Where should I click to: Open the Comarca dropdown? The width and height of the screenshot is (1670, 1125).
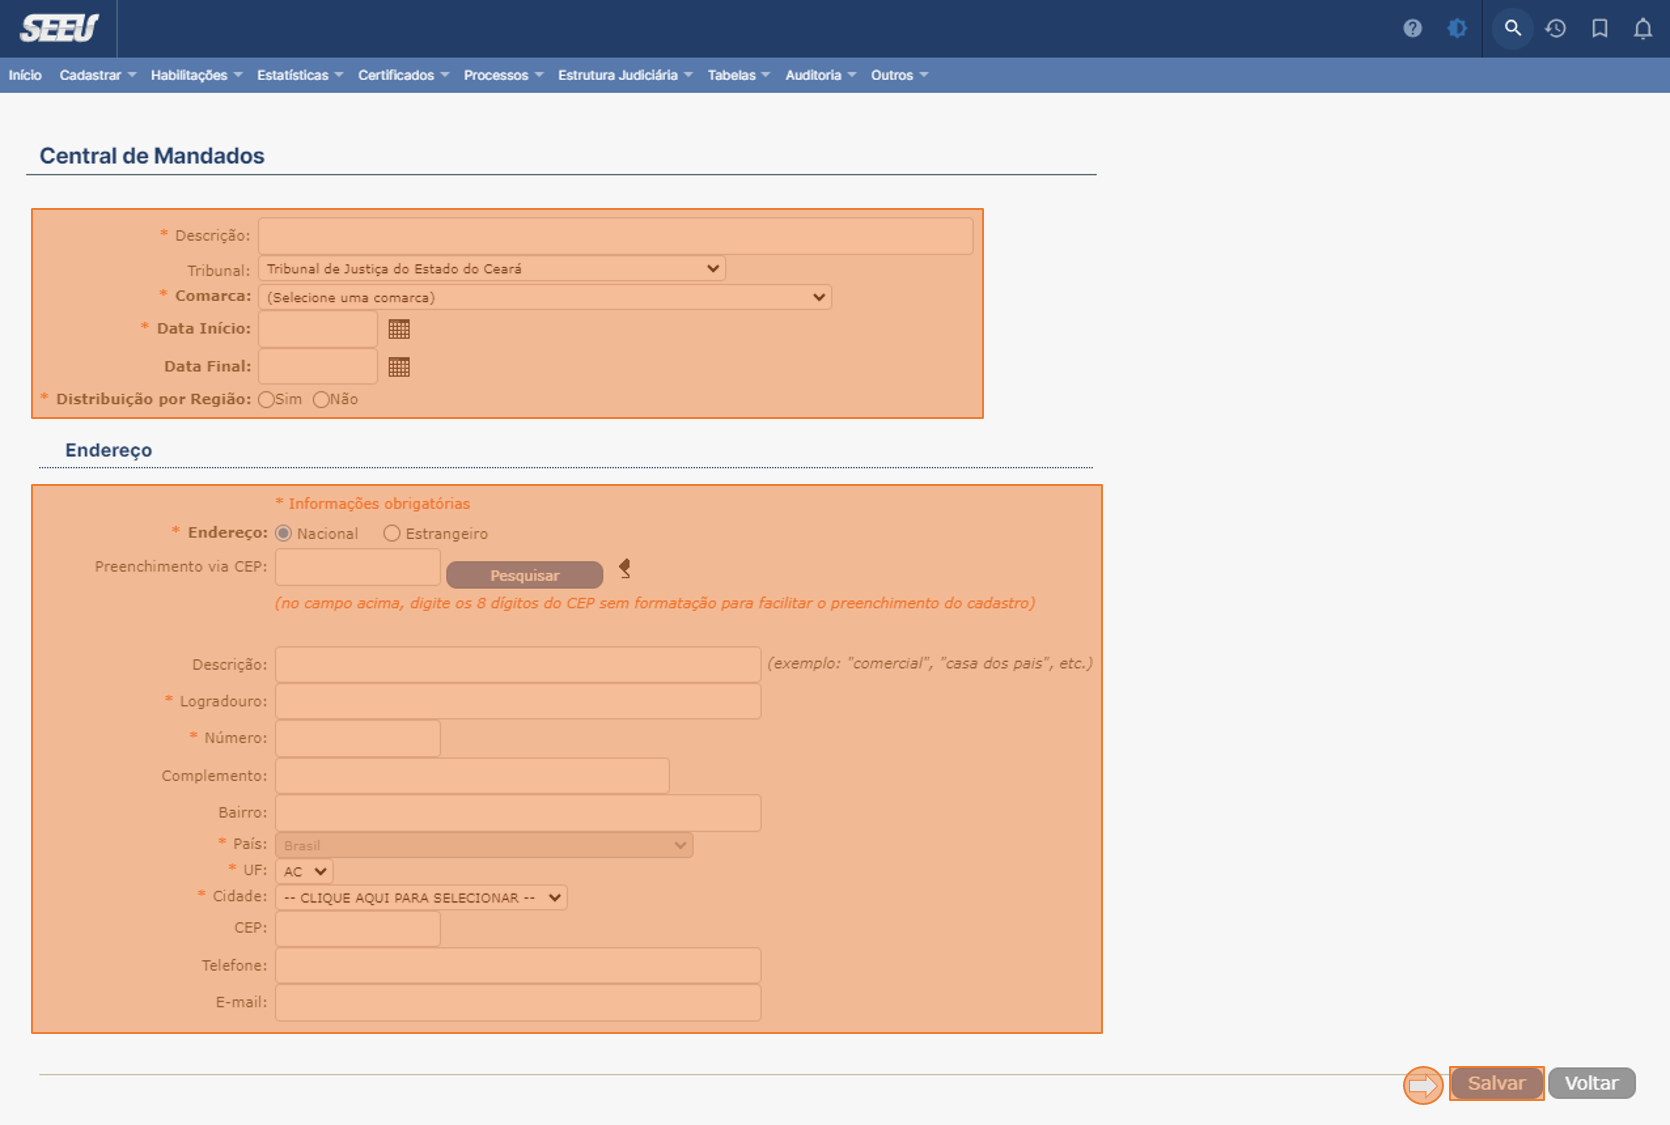(x=545, y=297)
